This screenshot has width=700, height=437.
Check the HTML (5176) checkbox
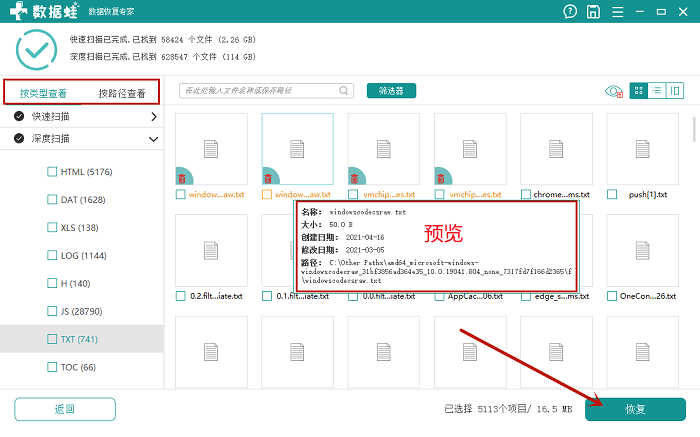click(x=52, y=172)
